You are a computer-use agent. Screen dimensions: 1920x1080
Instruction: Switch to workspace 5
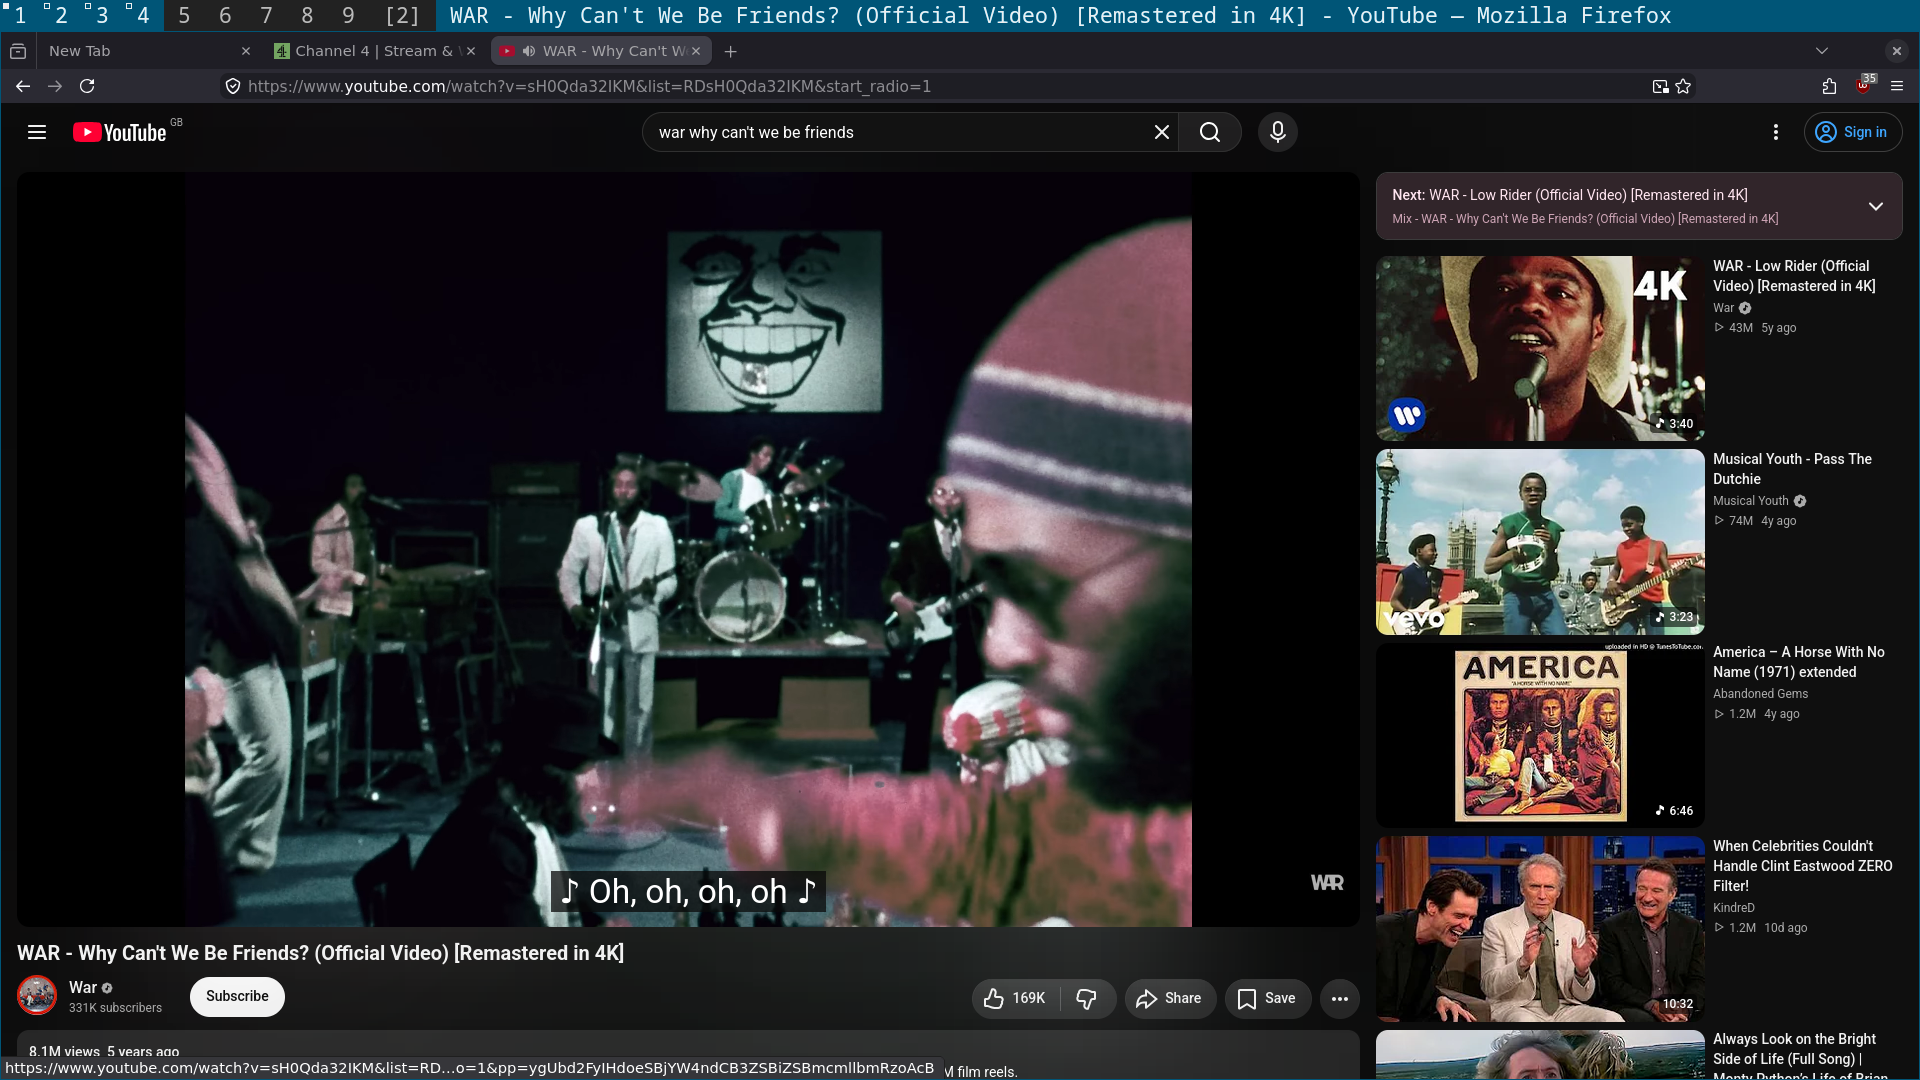184,15
